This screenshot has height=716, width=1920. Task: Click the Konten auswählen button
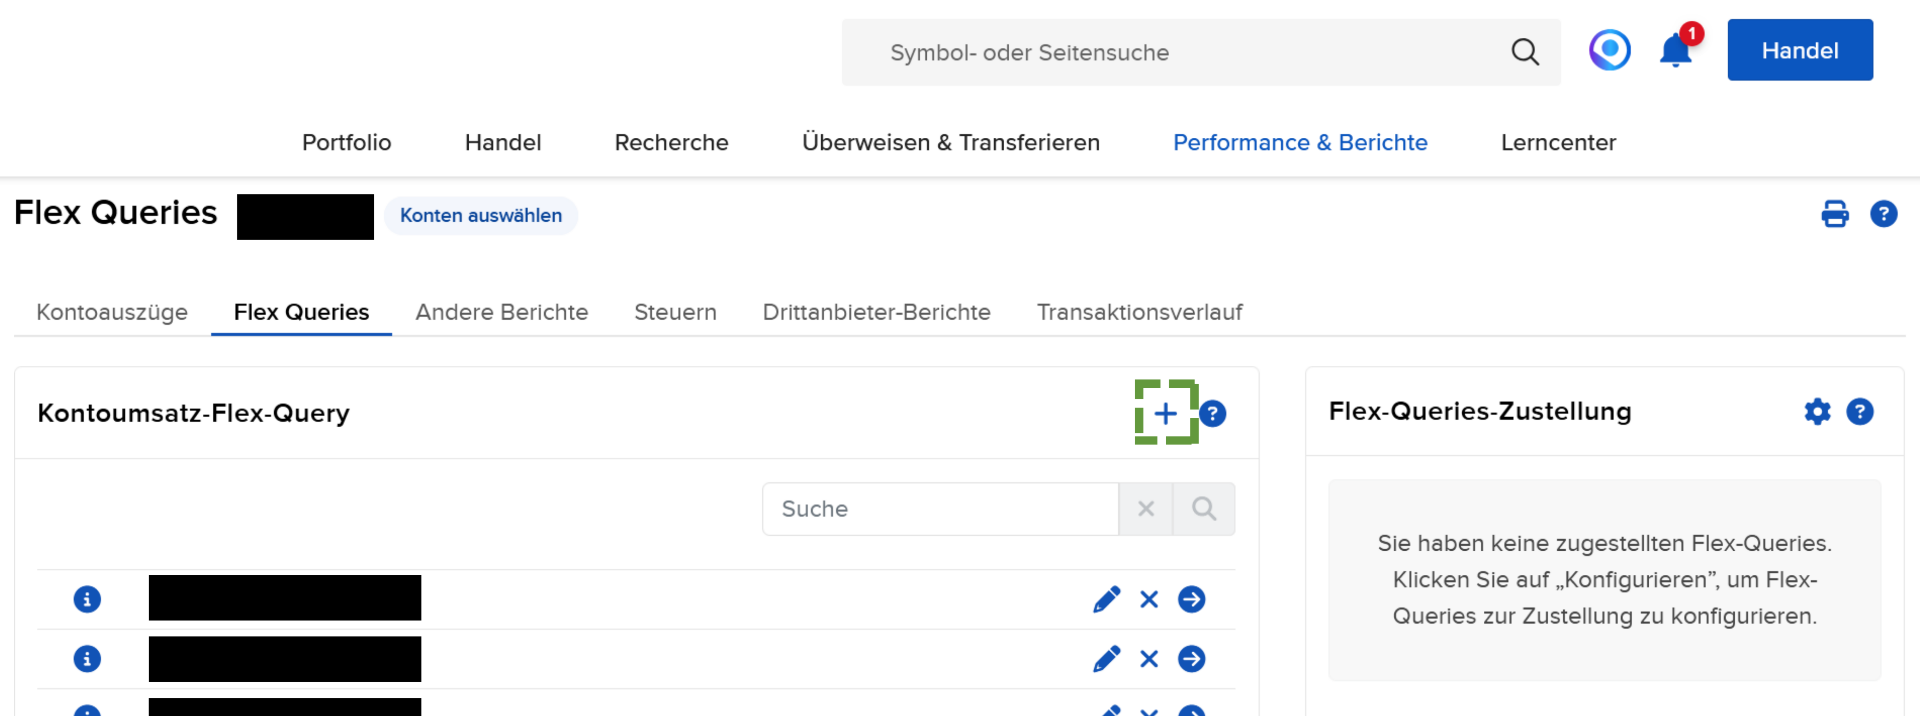click(x=481, y=216)
